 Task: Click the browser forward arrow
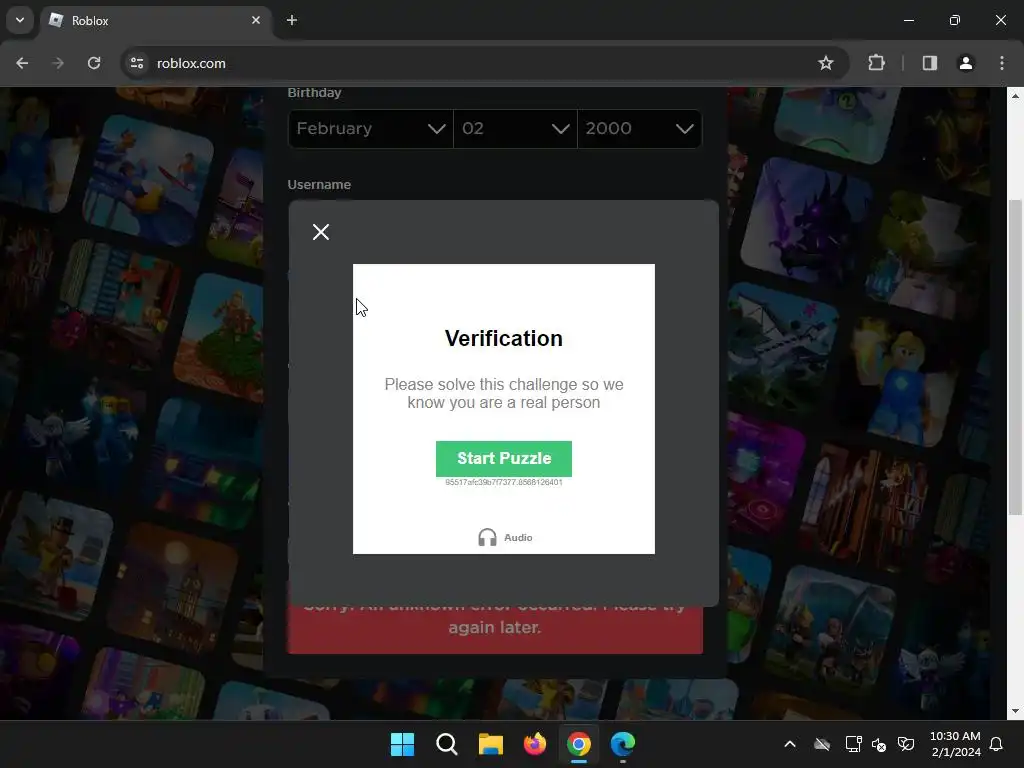[58, 63]
